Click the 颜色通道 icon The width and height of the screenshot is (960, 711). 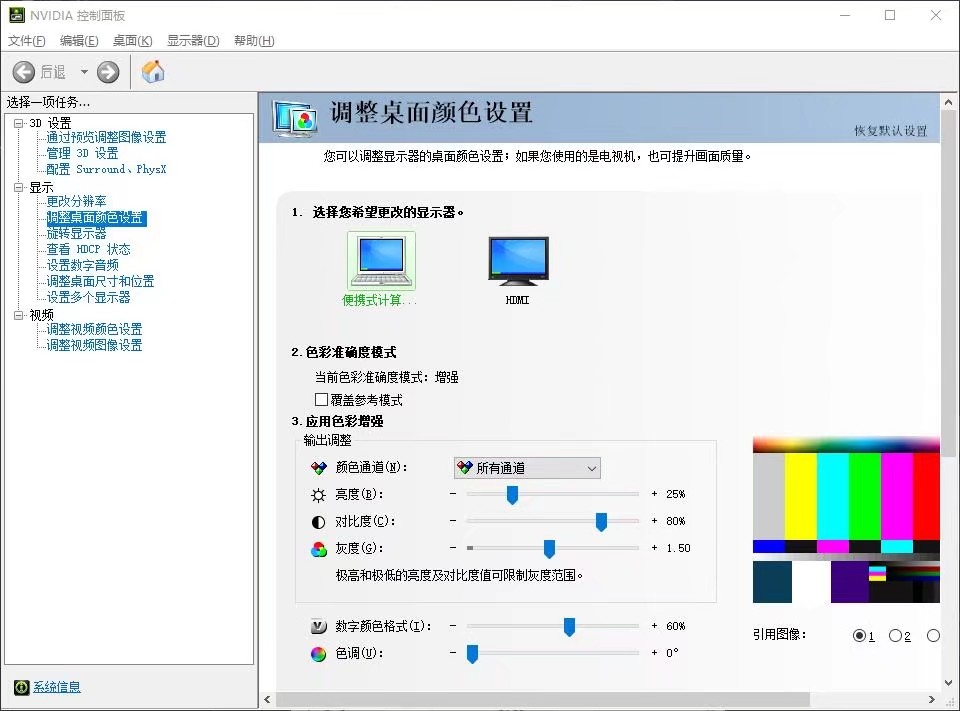[319, 468]
